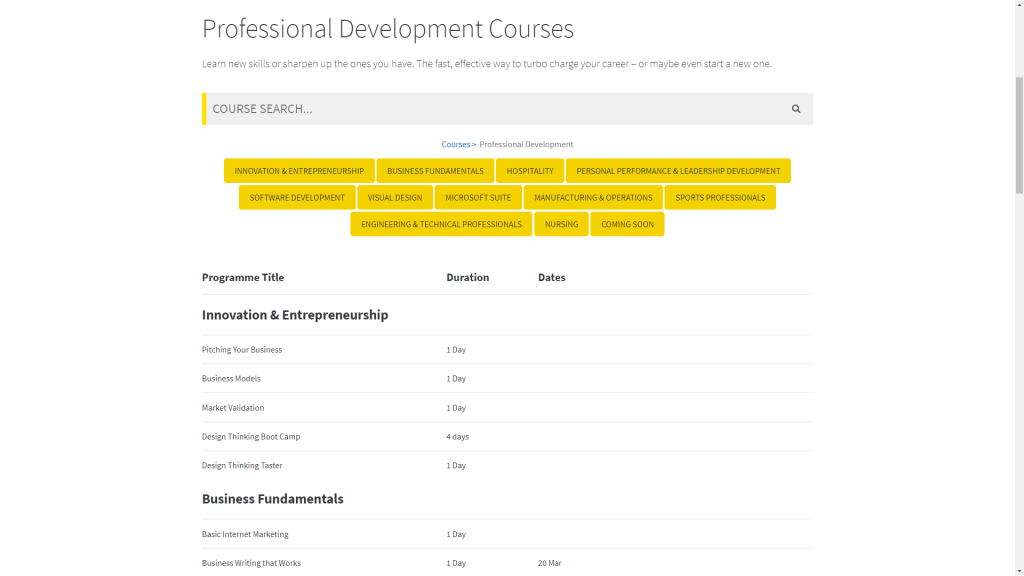
Task: Click the 20 Mar date cell
Action: click(x=549, y=563)
